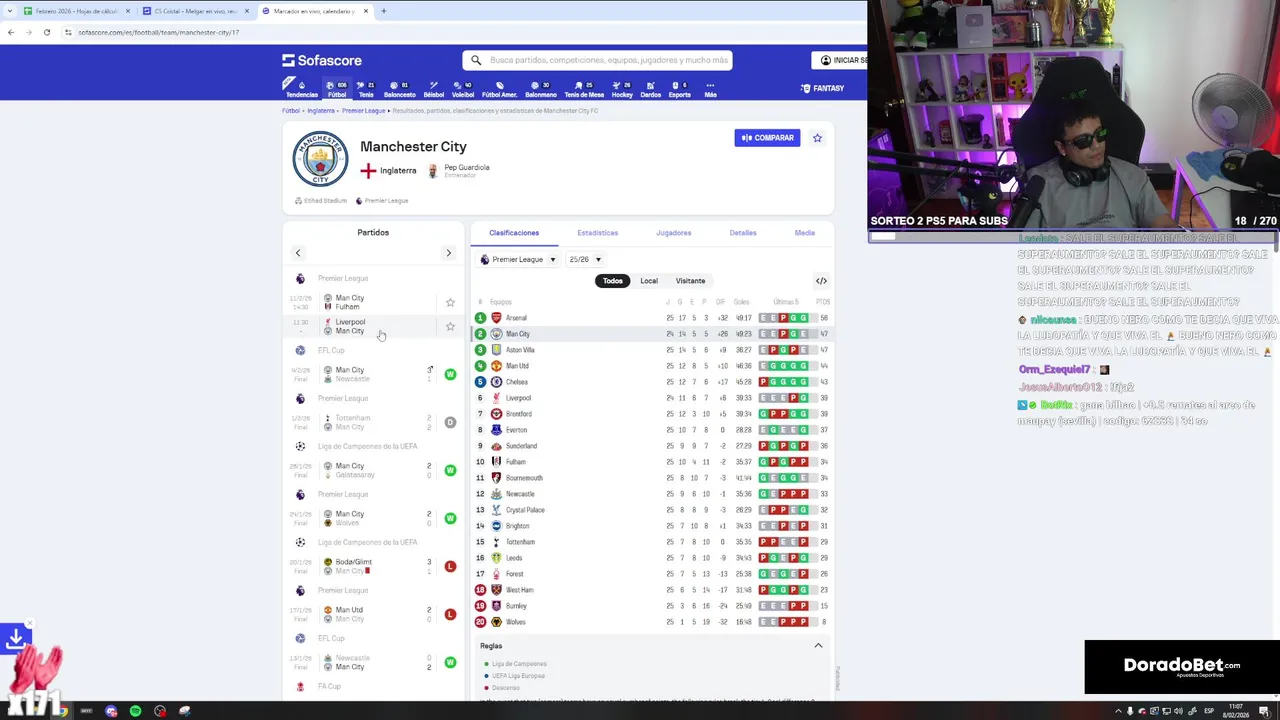Open the FANTASY link
Screen dimensions: 1280x720
coord(822,88)
